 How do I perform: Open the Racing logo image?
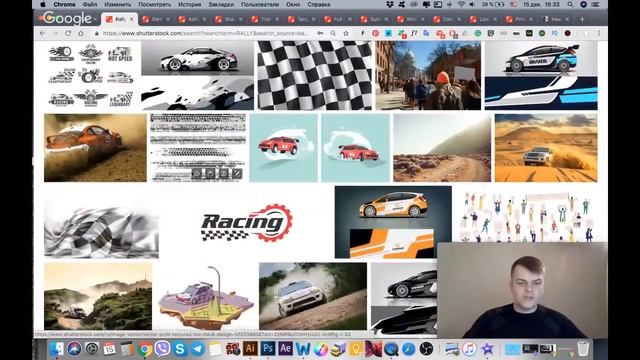pos(247,223)
